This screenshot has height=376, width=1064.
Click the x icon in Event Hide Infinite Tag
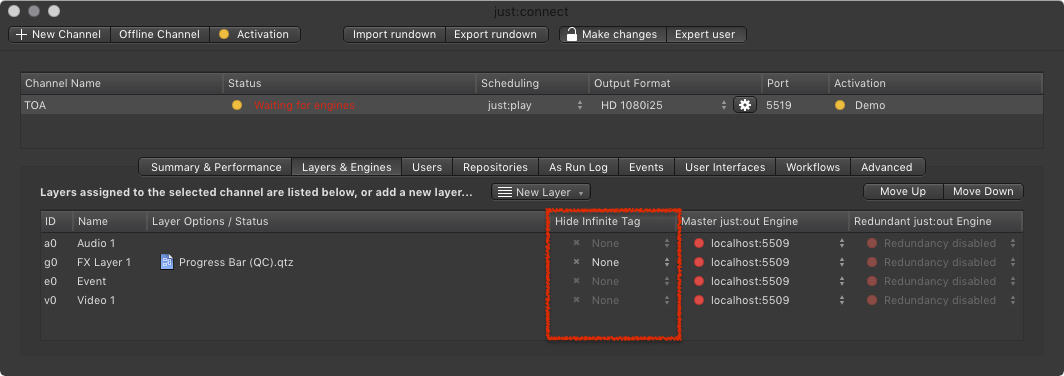[x=577, y=281]
